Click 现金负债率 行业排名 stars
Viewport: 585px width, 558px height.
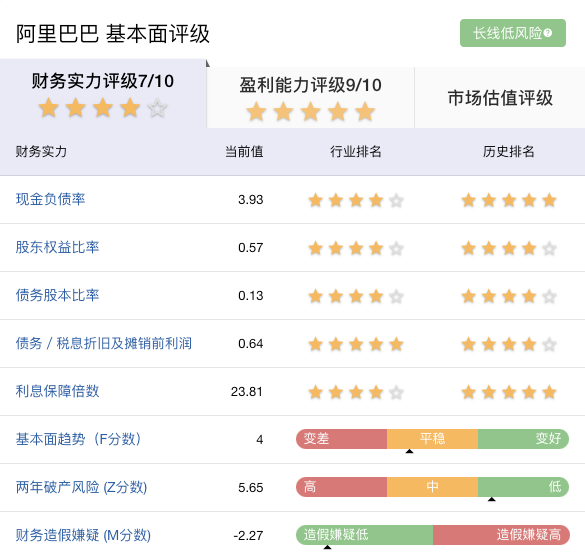point(356,200)
